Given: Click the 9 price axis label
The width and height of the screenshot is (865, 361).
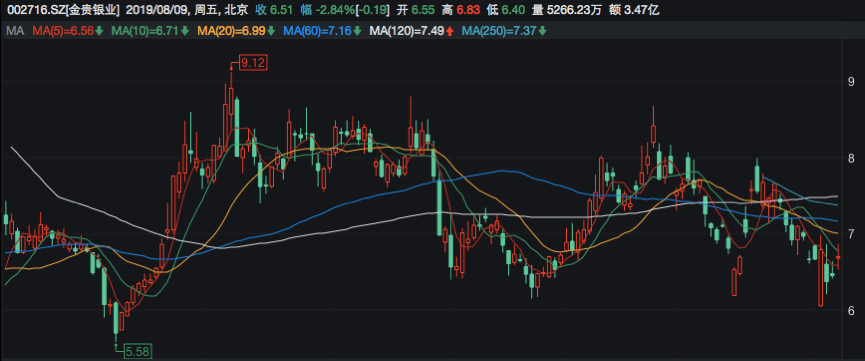Looking at the screenshot, I should click(851, 82).
